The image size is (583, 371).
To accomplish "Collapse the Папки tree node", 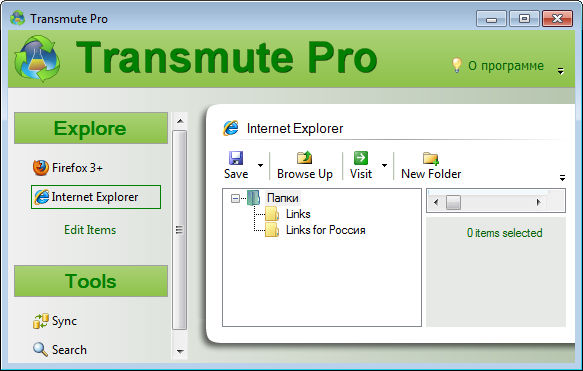I will [235, 199].
